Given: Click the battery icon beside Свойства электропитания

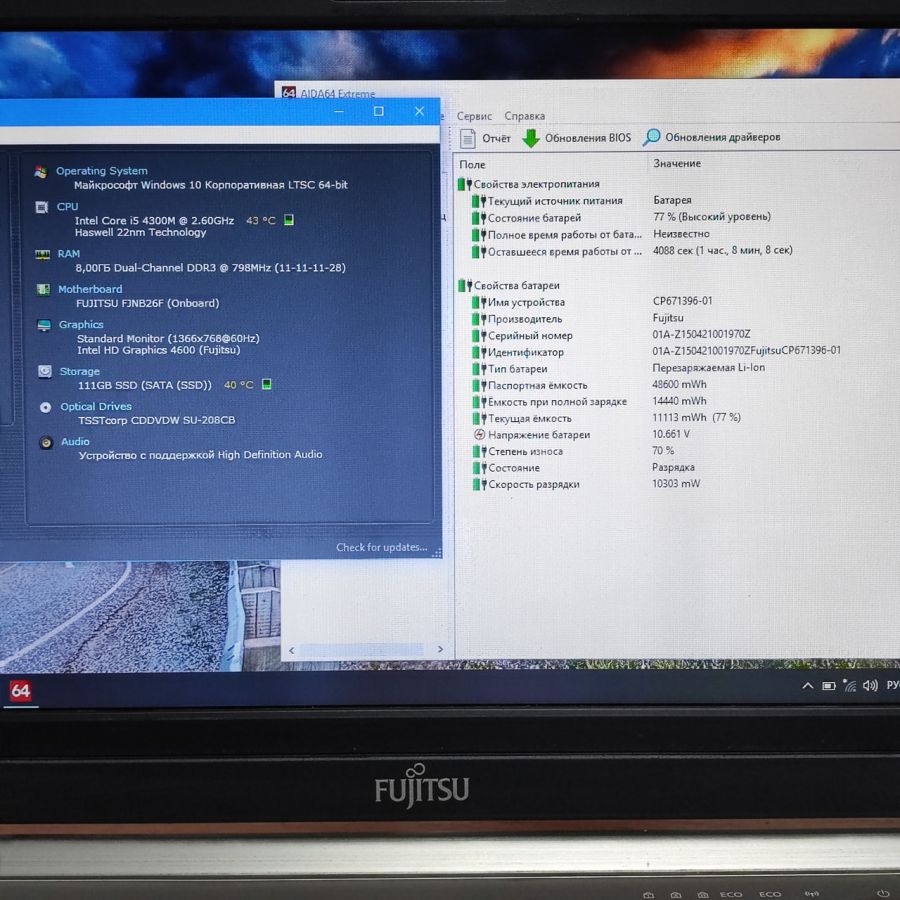Looking at the screenshot, I should (465, 184).
